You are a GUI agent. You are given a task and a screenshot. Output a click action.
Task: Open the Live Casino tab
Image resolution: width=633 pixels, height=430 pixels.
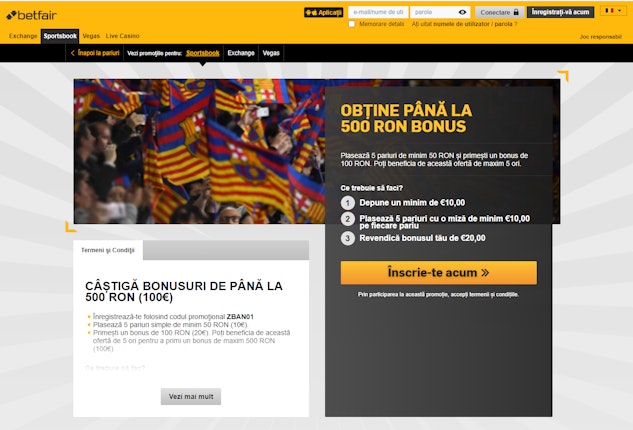click(x=122, y=36)
